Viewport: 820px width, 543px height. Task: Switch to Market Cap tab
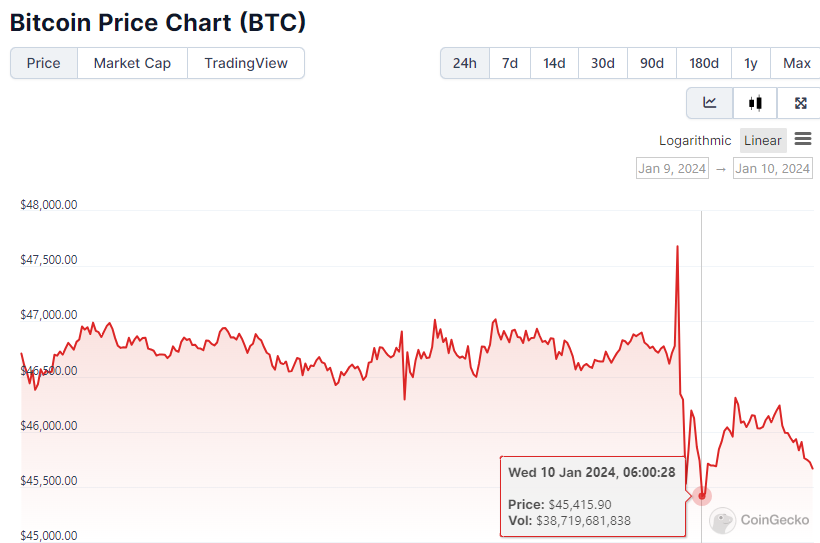[x=132, y=63]
